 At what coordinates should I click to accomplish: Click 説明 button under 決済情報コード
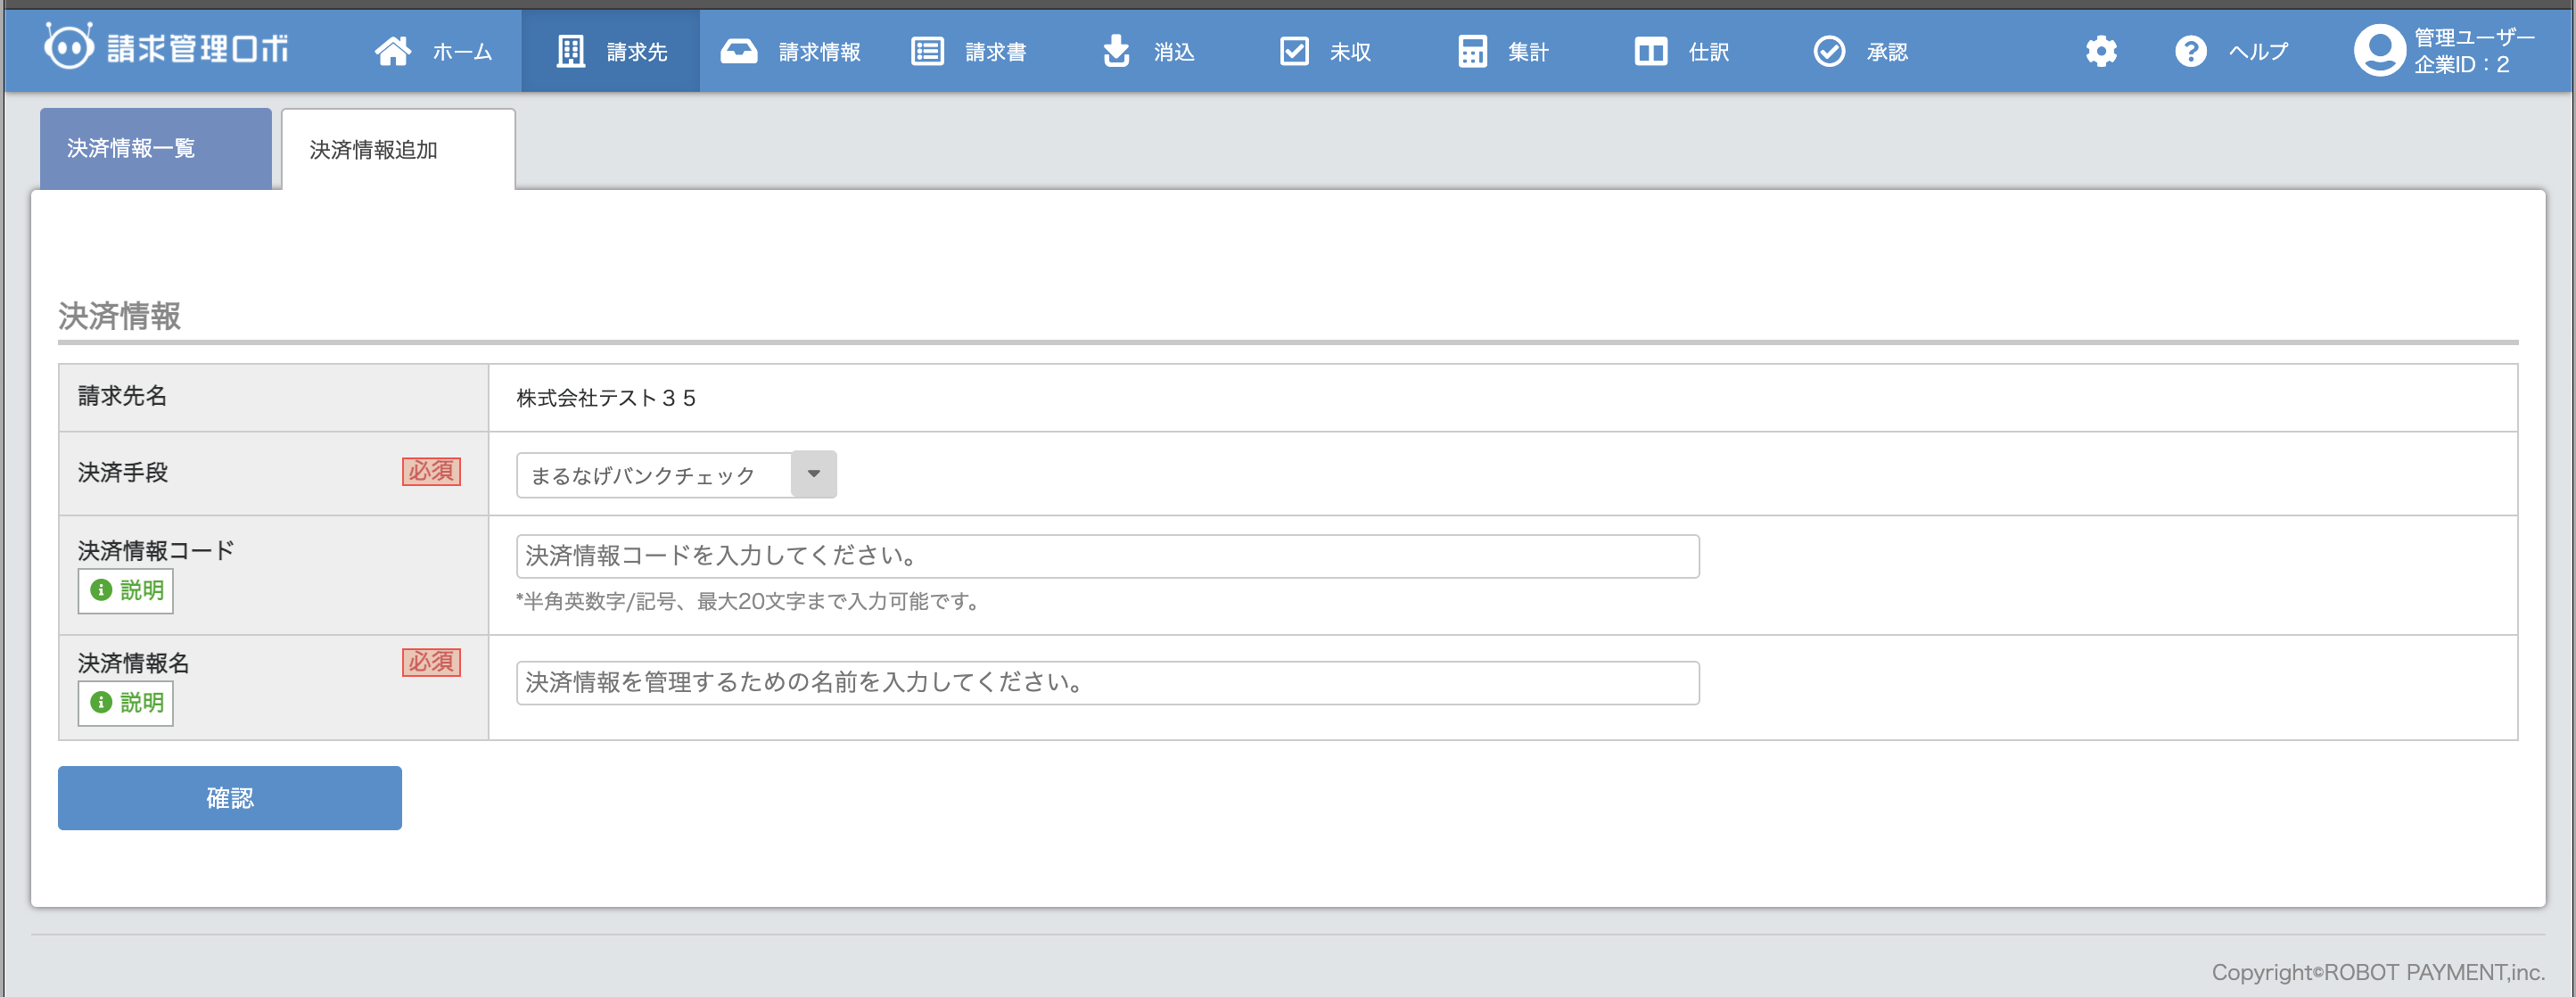pyautogui.click(x=126, y=590)
